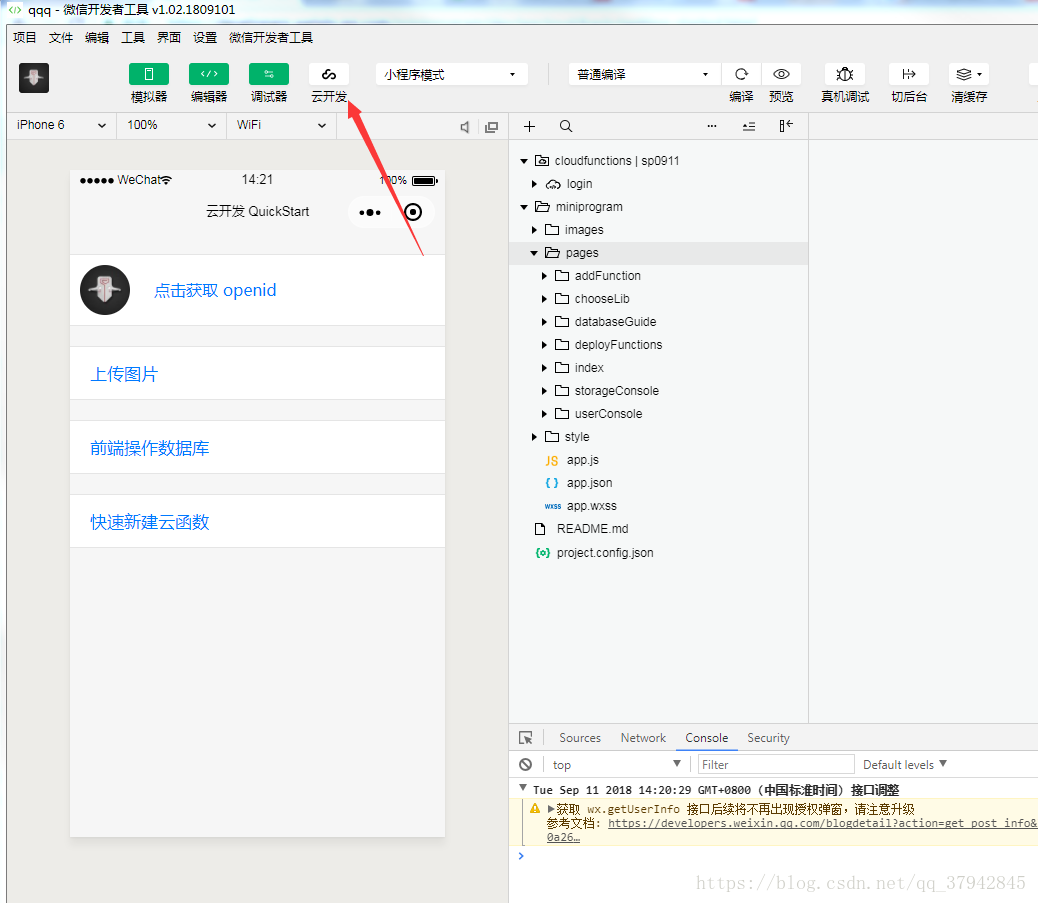This screenshot has height=903, width=1038.
Task: Expand the style folder
Action: pos(534,437)
